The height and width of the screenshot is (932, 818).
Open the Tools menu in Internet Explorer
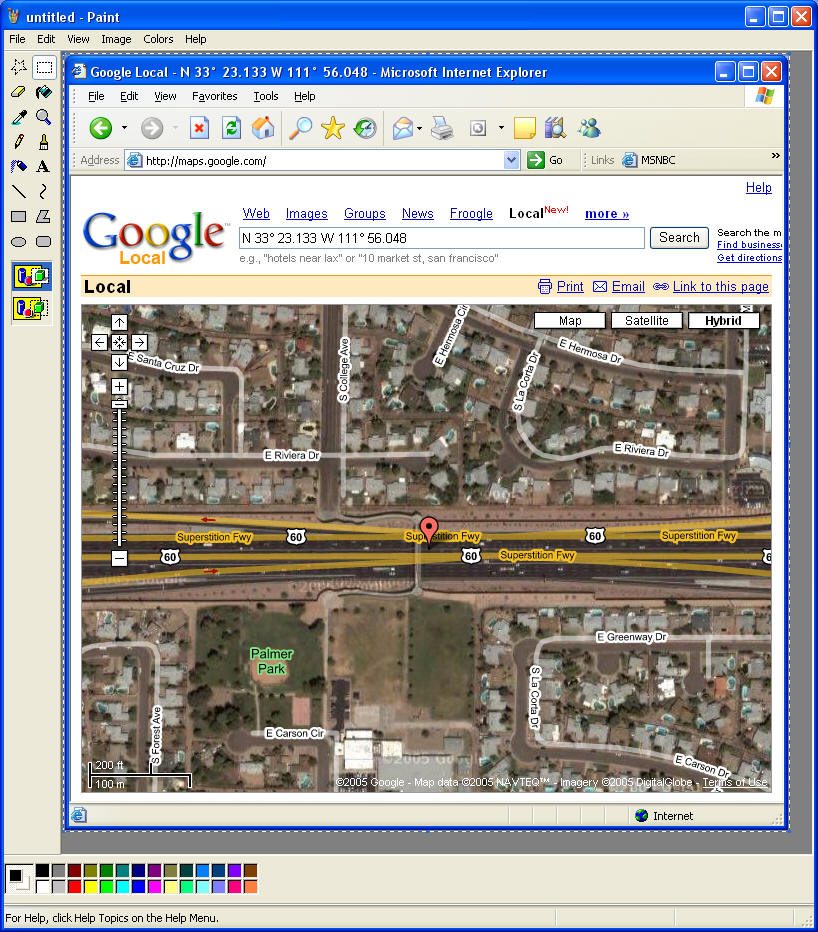coord(266,96)
